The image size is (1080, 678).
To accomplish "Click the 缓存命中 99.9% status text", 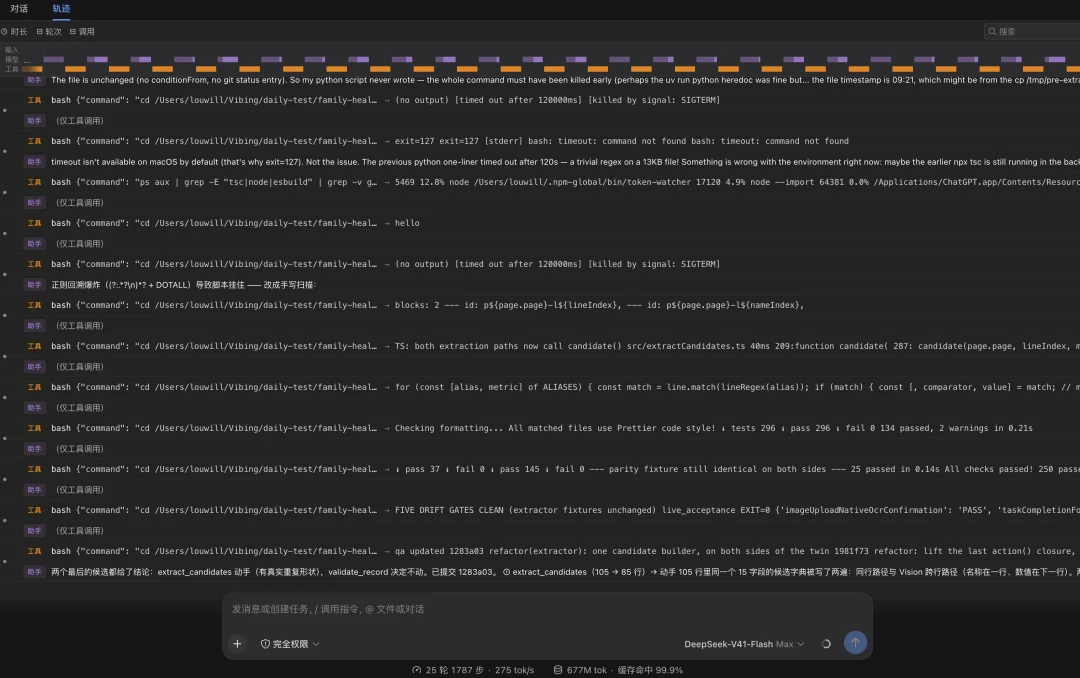I will (x=650, y=670).
